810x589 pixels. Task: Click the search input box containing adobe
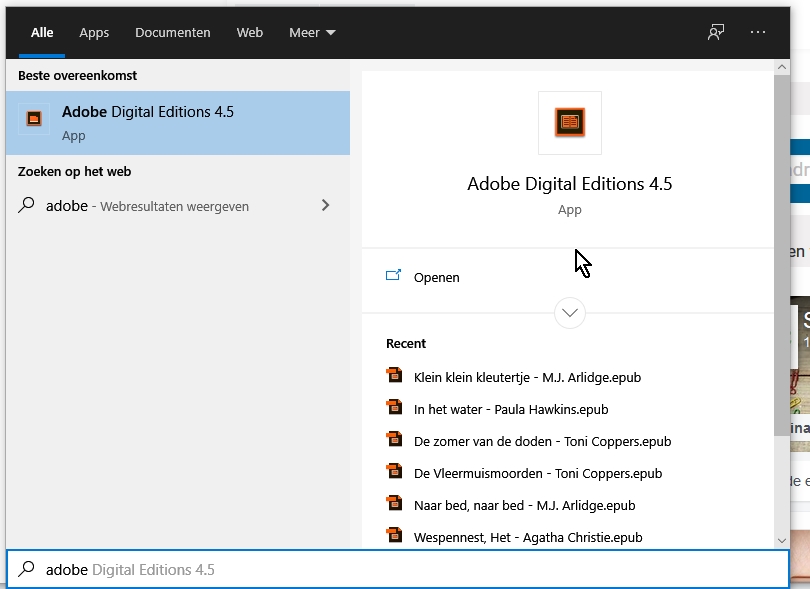[400, 569]
